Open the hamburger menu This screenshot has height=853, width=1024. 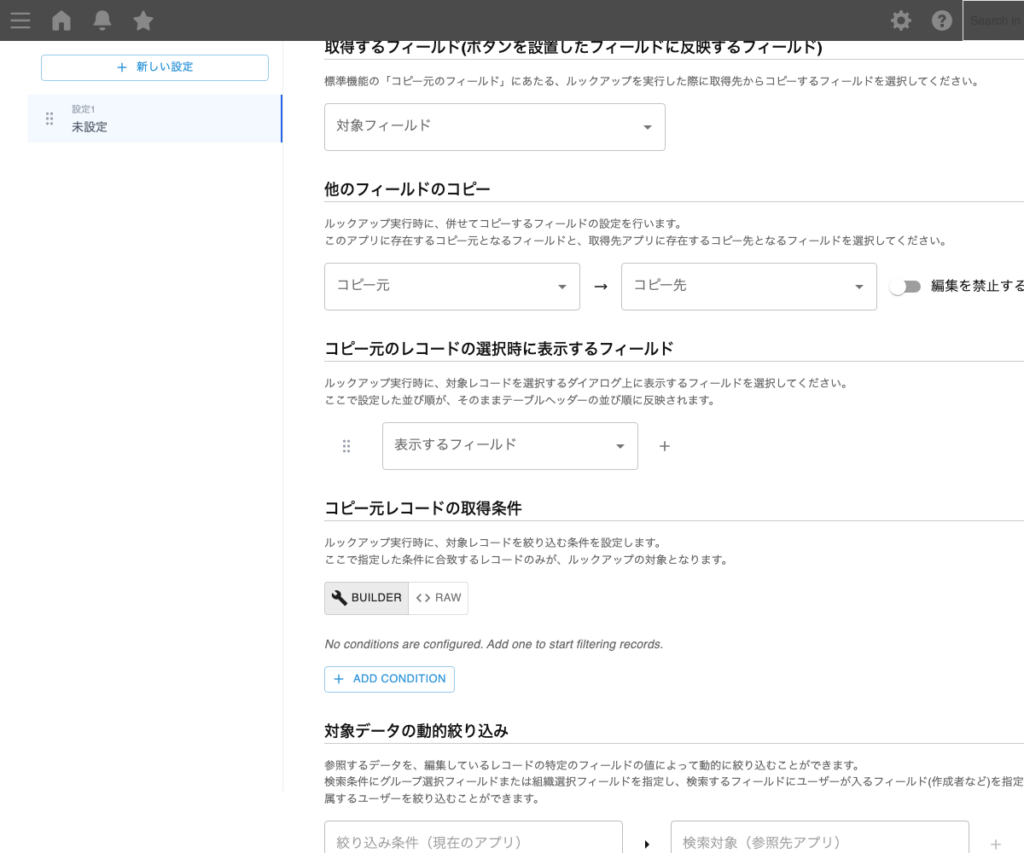[x=20, y=20]
